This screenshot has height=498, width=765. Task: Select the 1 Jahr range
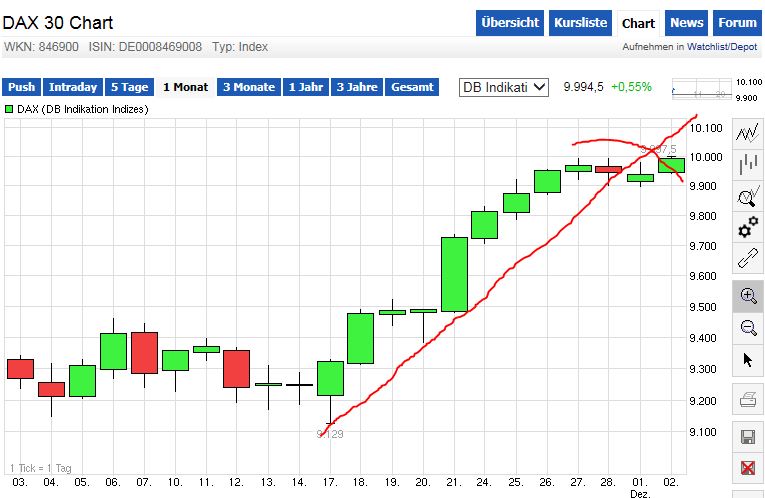tap(306, 87)
